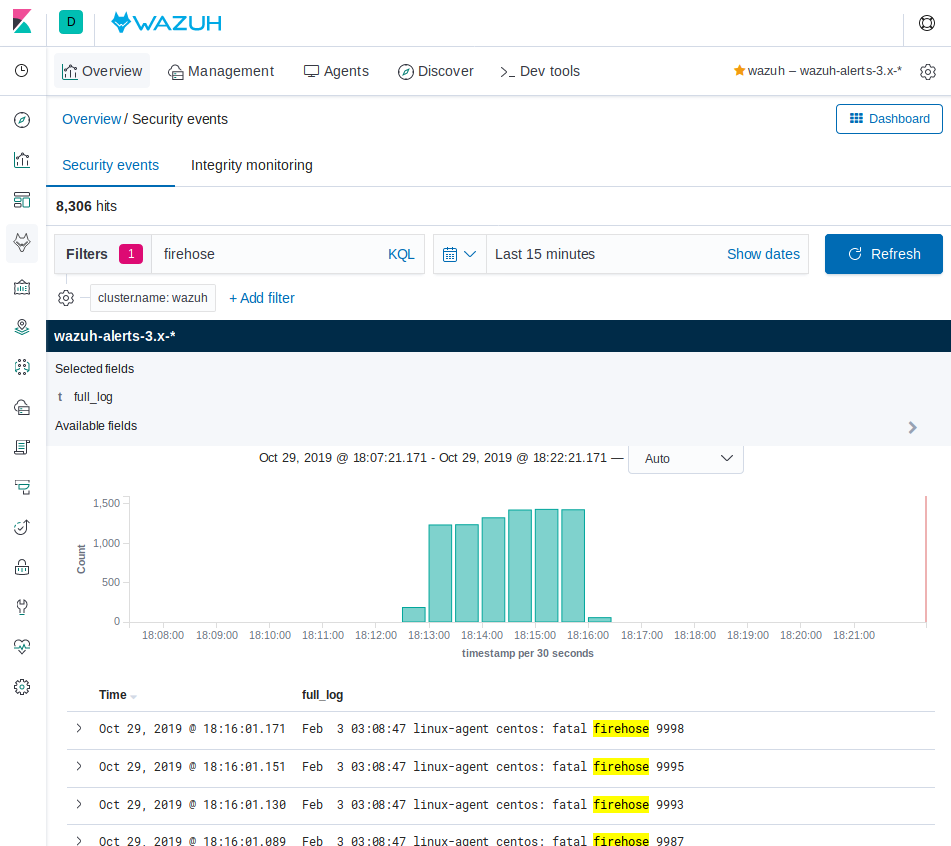Image resolution: width=951 pixels, height=846 pixels.
Task: Click the log message ending in 9993
Action: (492, 805)
